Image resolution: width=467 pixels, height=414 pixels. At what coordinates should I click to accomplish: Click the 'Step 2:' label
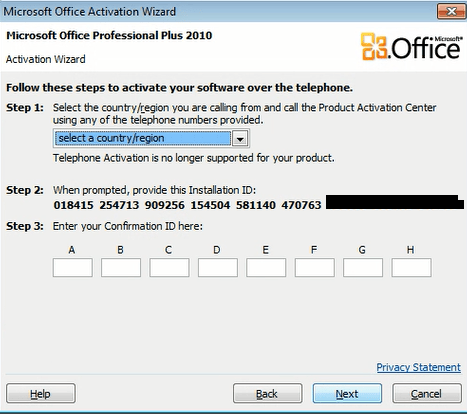[x=25, y=190]
